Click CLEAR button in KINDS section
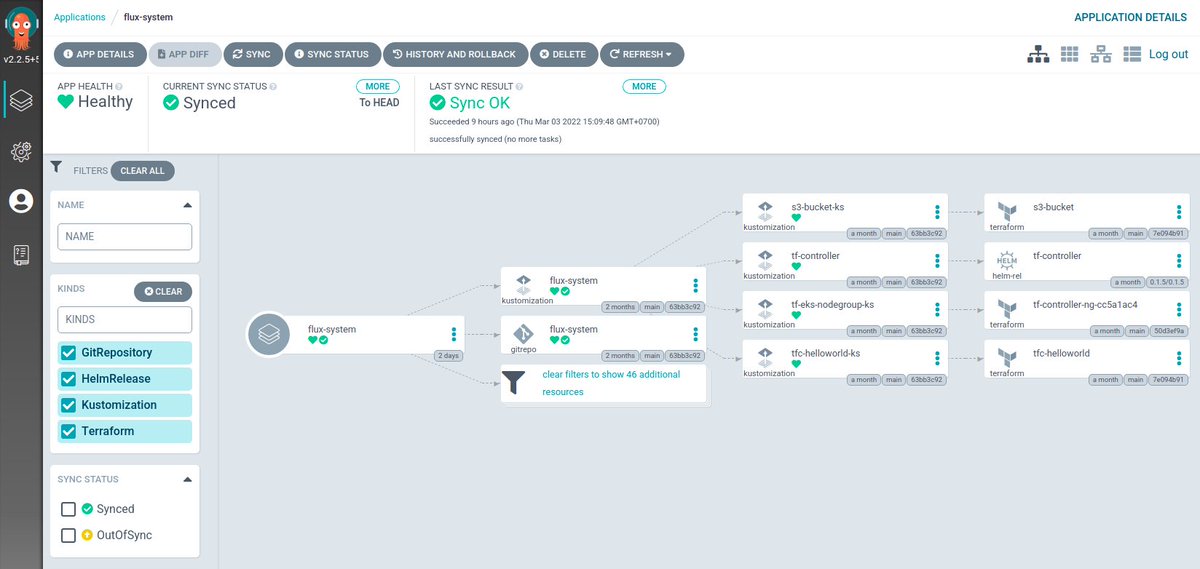1200x569 pixels. point(163,291)
